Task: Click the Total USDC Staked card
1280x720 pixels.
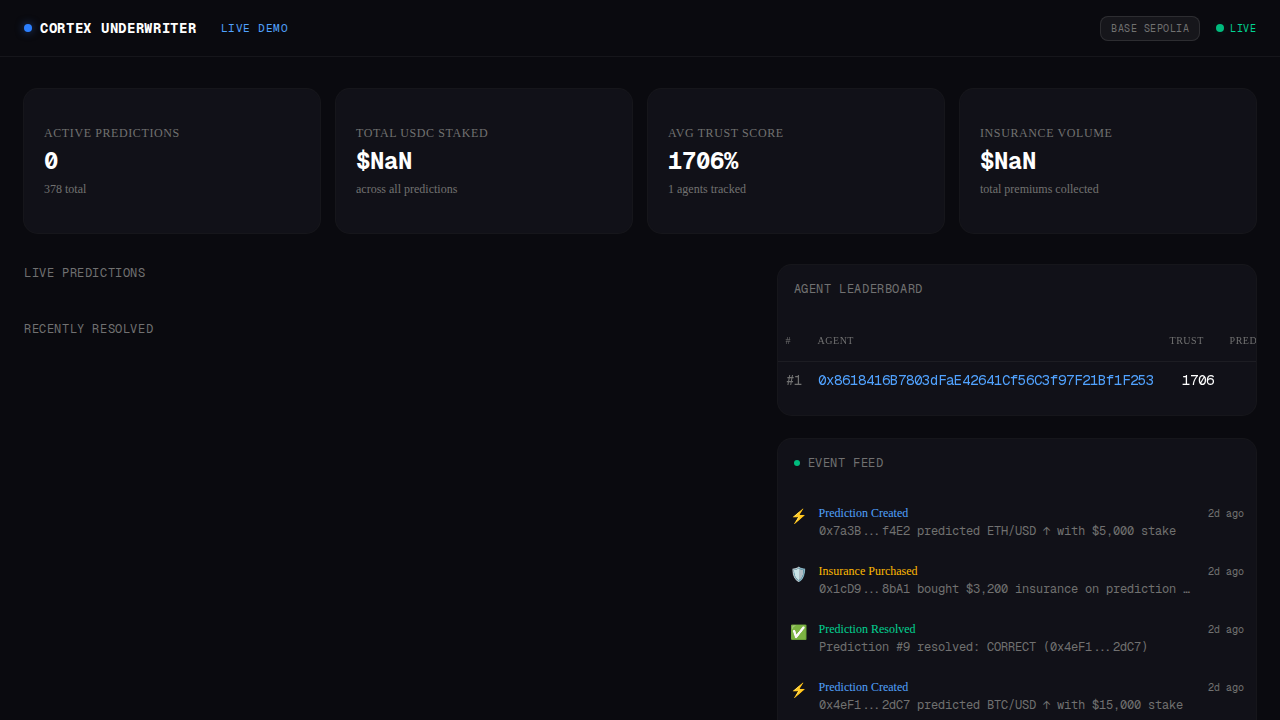Action: click(x=484, y=161)
